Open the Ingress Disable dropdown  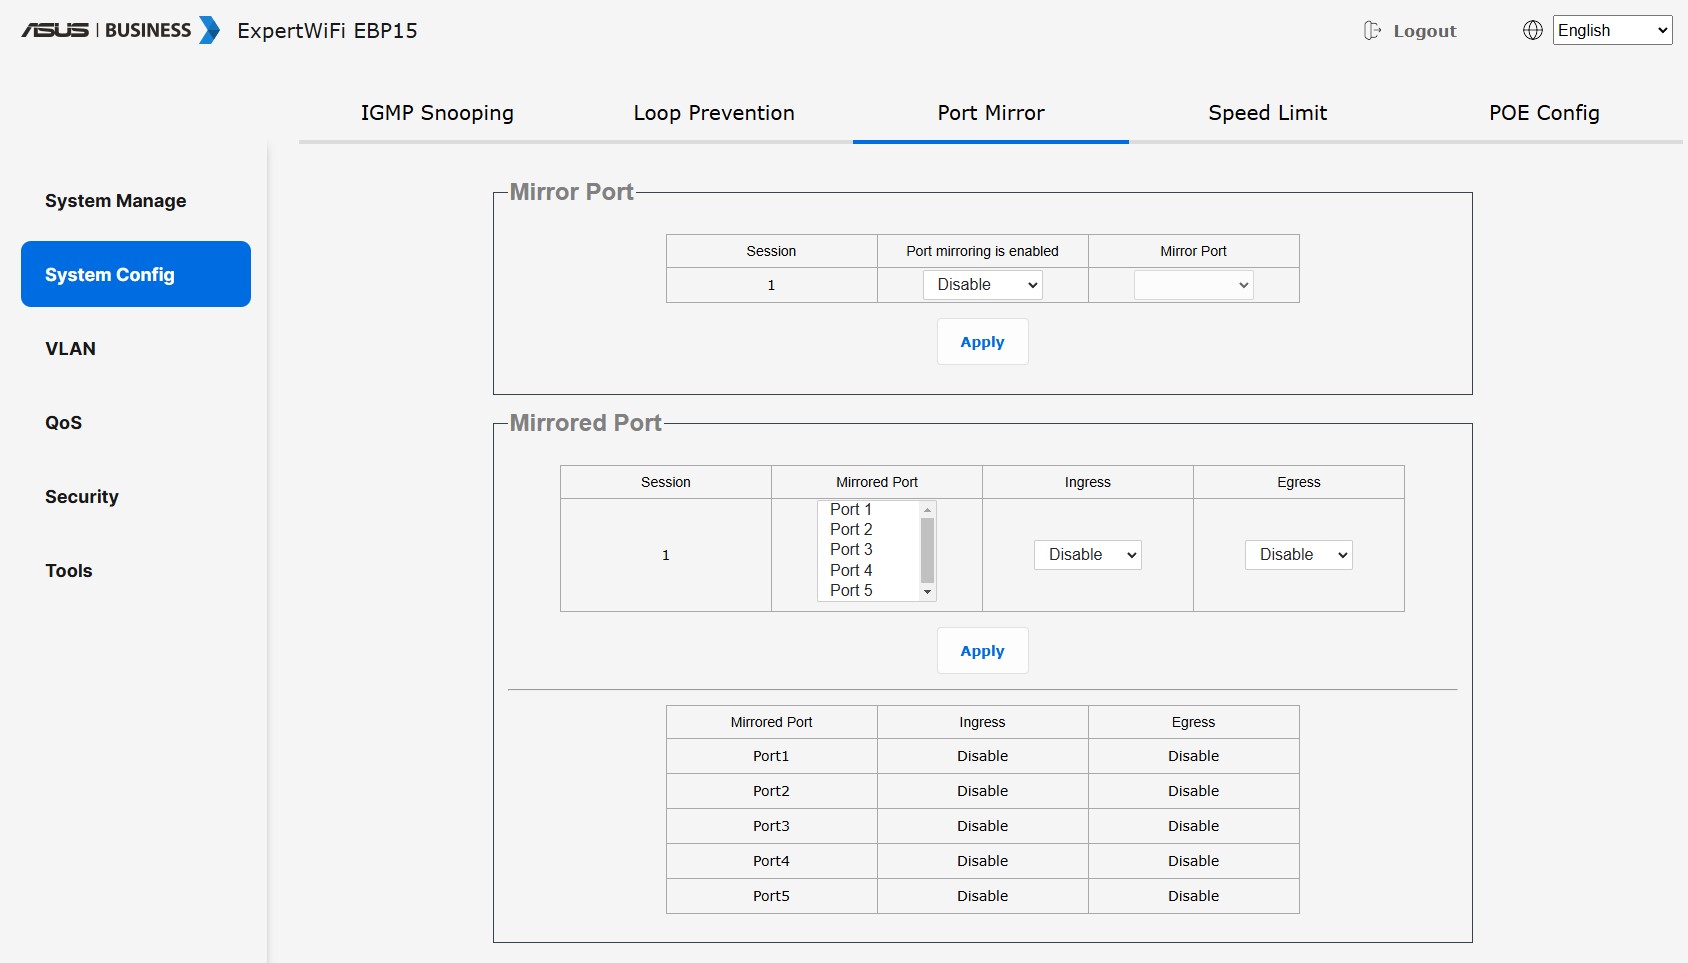1087,555
